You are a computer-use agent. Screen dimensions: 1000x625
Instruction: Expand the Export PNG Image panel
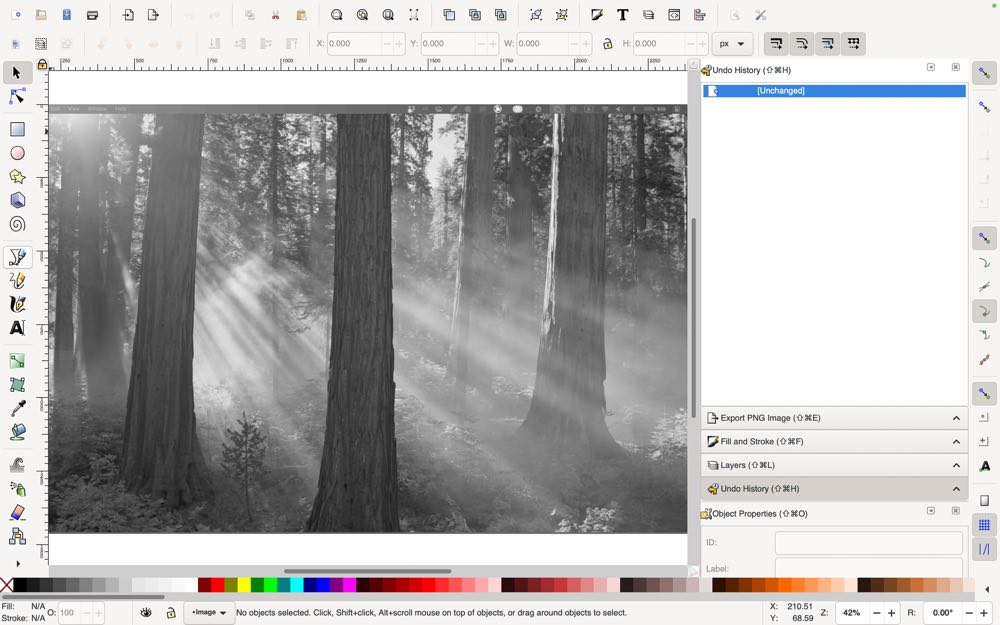coord(834,418)
